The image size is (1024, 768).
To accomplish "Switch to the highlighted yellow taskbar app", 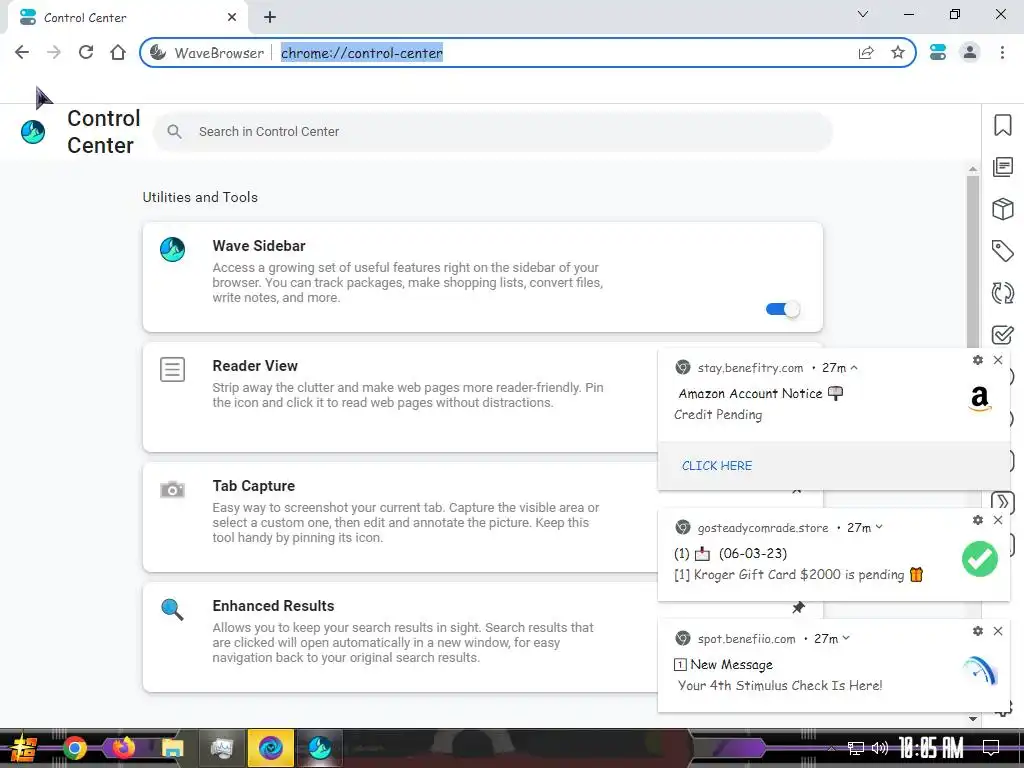I will point(270,748).
